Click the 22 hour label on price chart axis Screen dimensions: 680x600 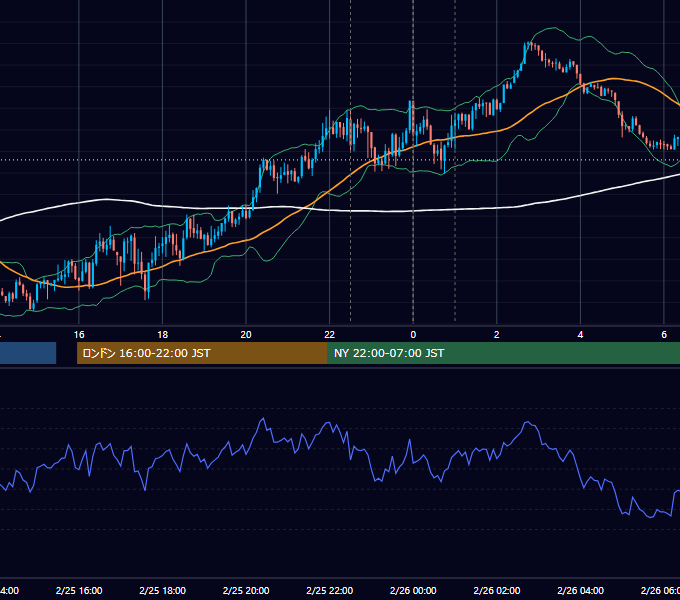[330, 335]
